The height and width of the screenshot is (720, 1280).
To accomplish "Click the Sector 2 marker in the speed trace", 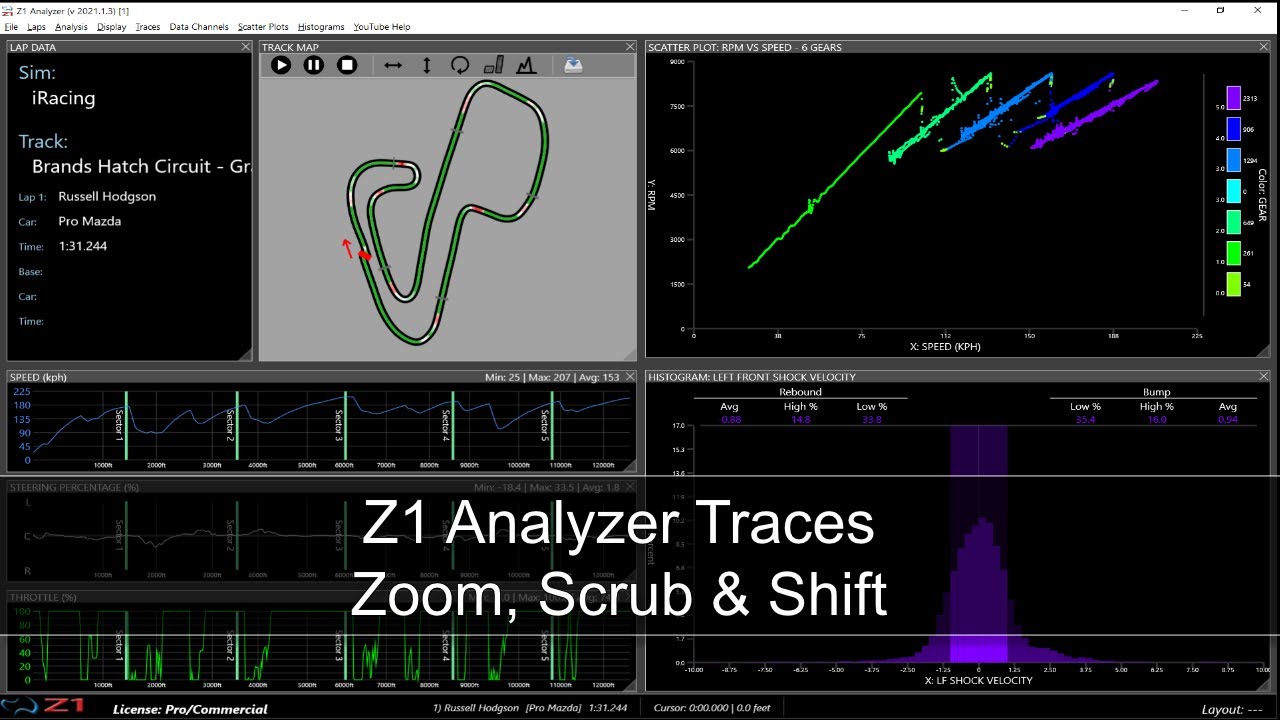I will click(237, 425).
